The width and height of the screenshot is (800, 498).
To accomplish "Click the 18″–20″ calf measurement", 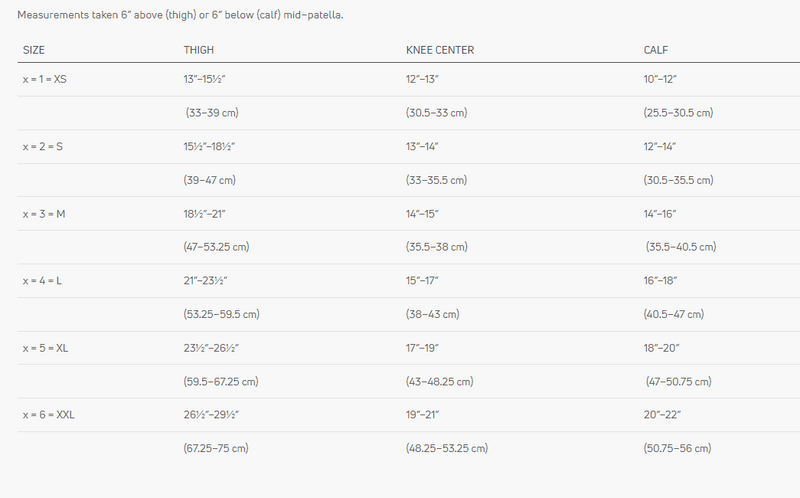I will tap(661, 348).
